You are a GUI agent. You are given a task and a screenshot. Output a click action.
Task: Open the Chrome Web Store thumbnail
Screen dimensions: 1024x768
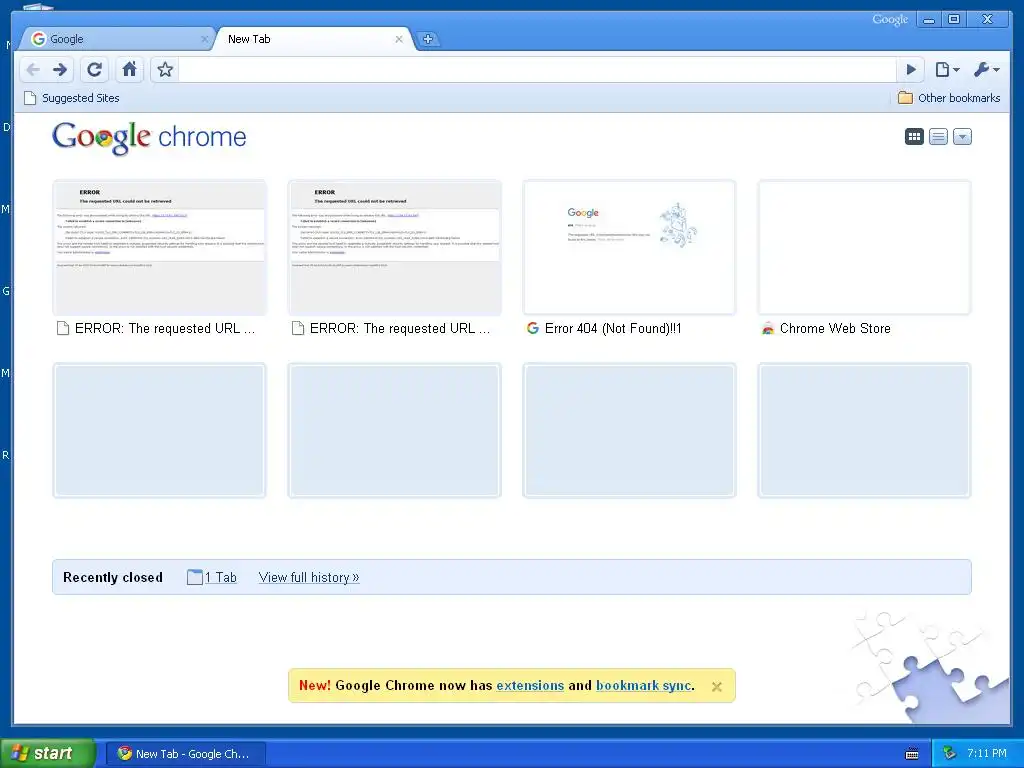(865, 248)
